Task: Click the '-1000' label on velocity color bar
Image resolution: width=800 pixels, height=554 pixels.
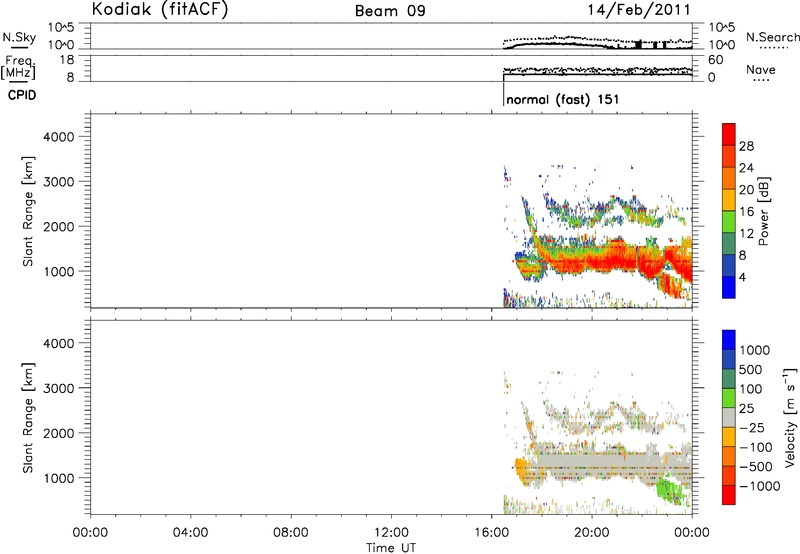Action: (759, 486)
